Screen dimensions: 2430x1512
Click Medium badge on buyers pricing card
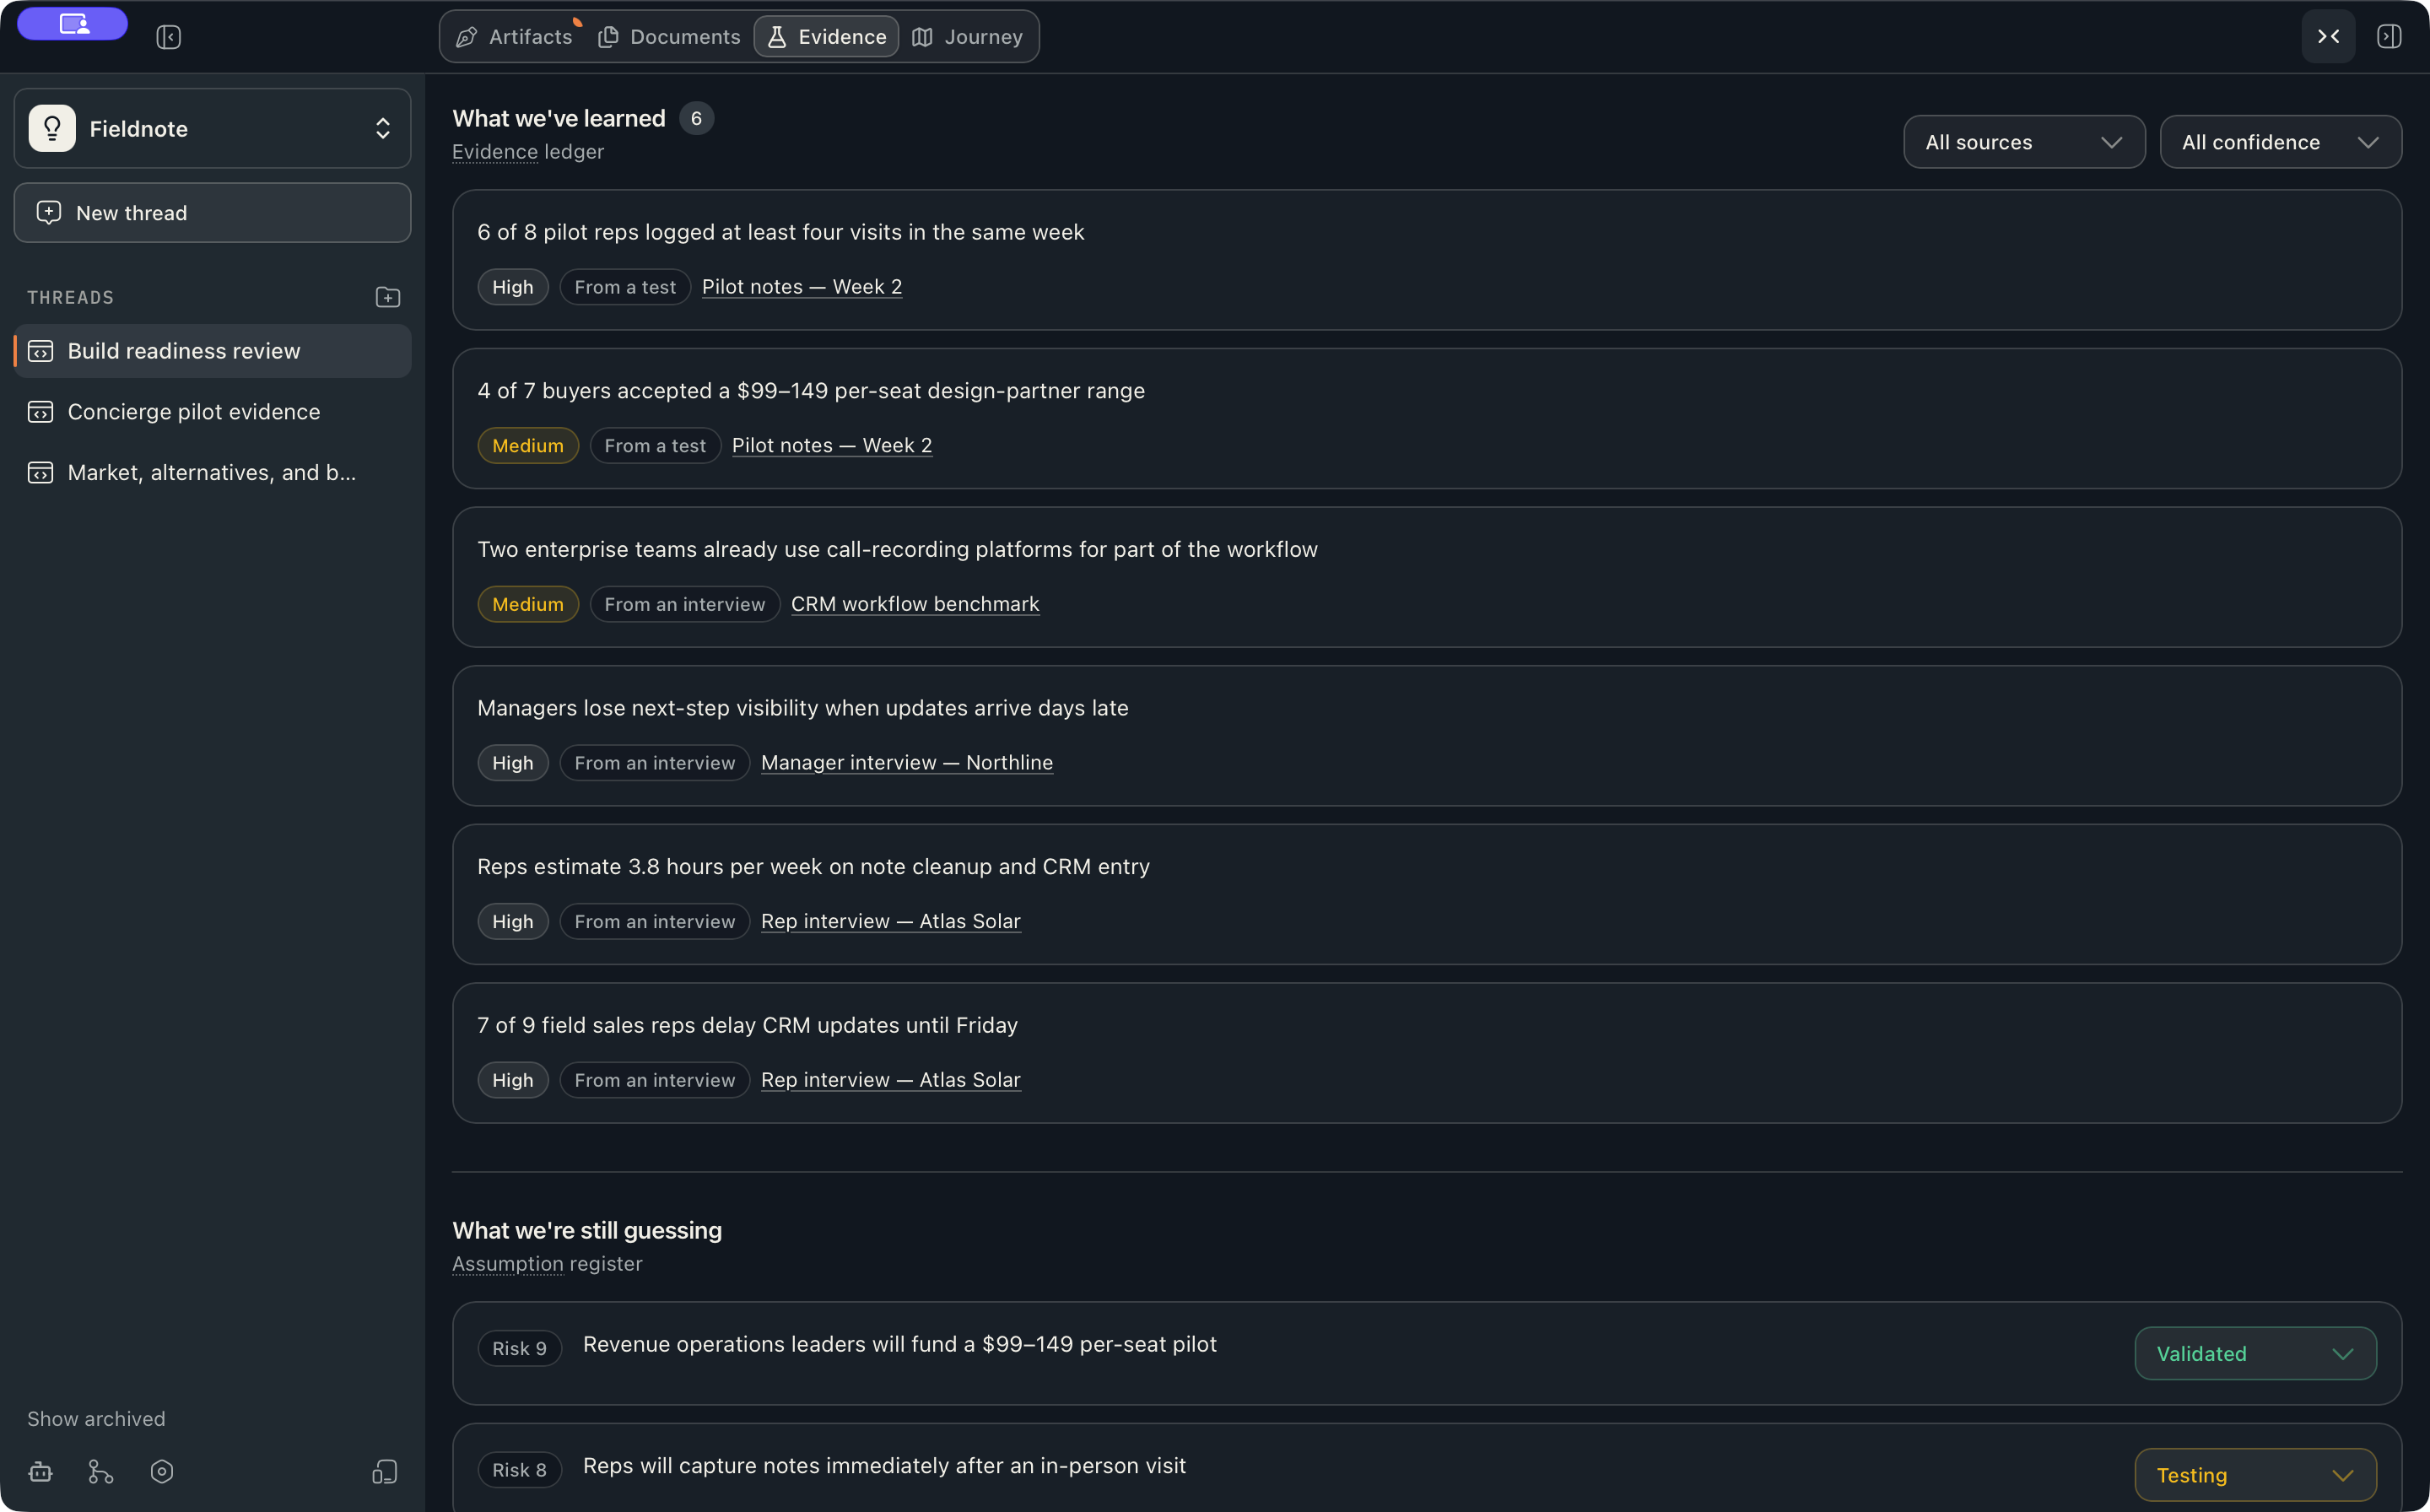click(527, 446)
